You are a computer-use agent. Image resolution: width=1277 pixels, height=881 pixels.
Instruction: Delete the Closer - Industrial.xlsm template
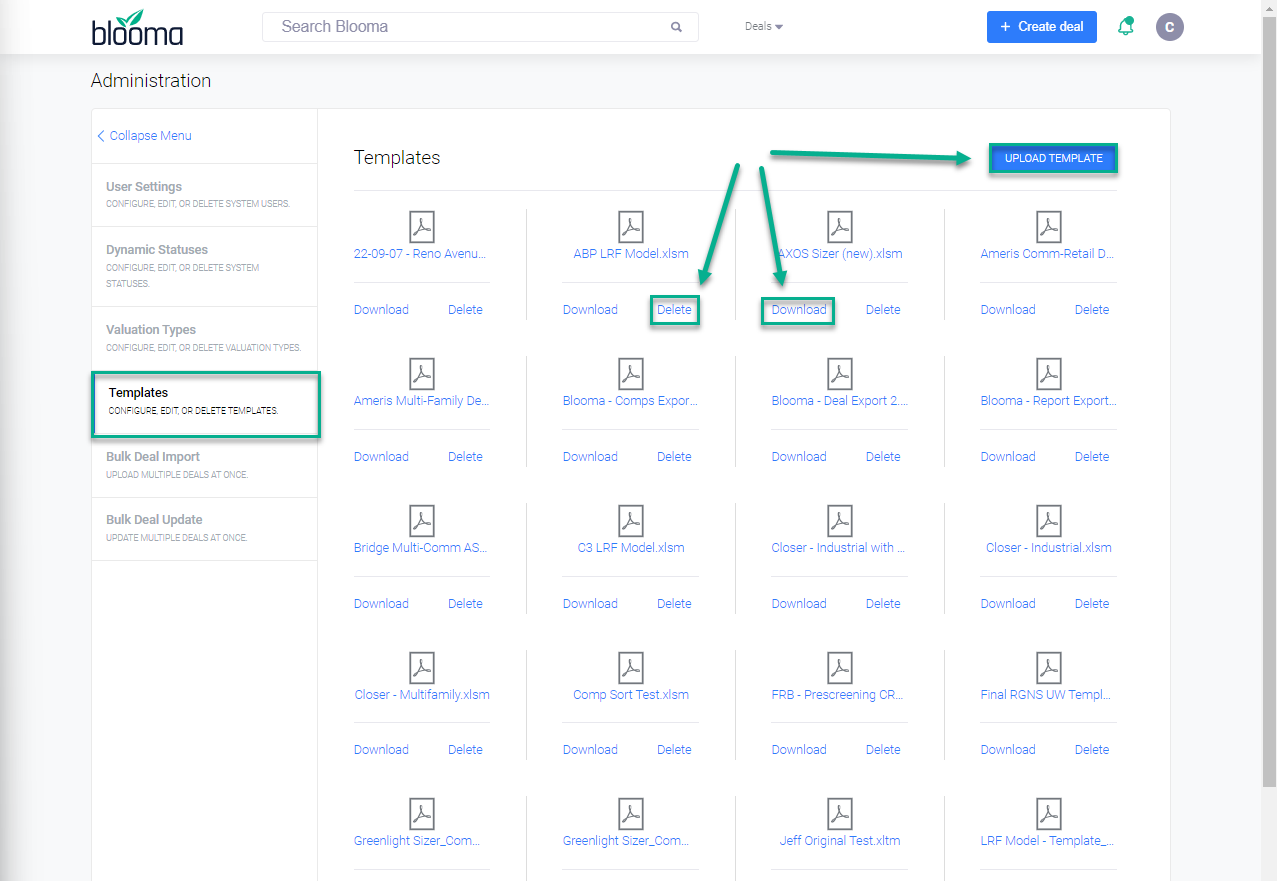coord(1092,604)
